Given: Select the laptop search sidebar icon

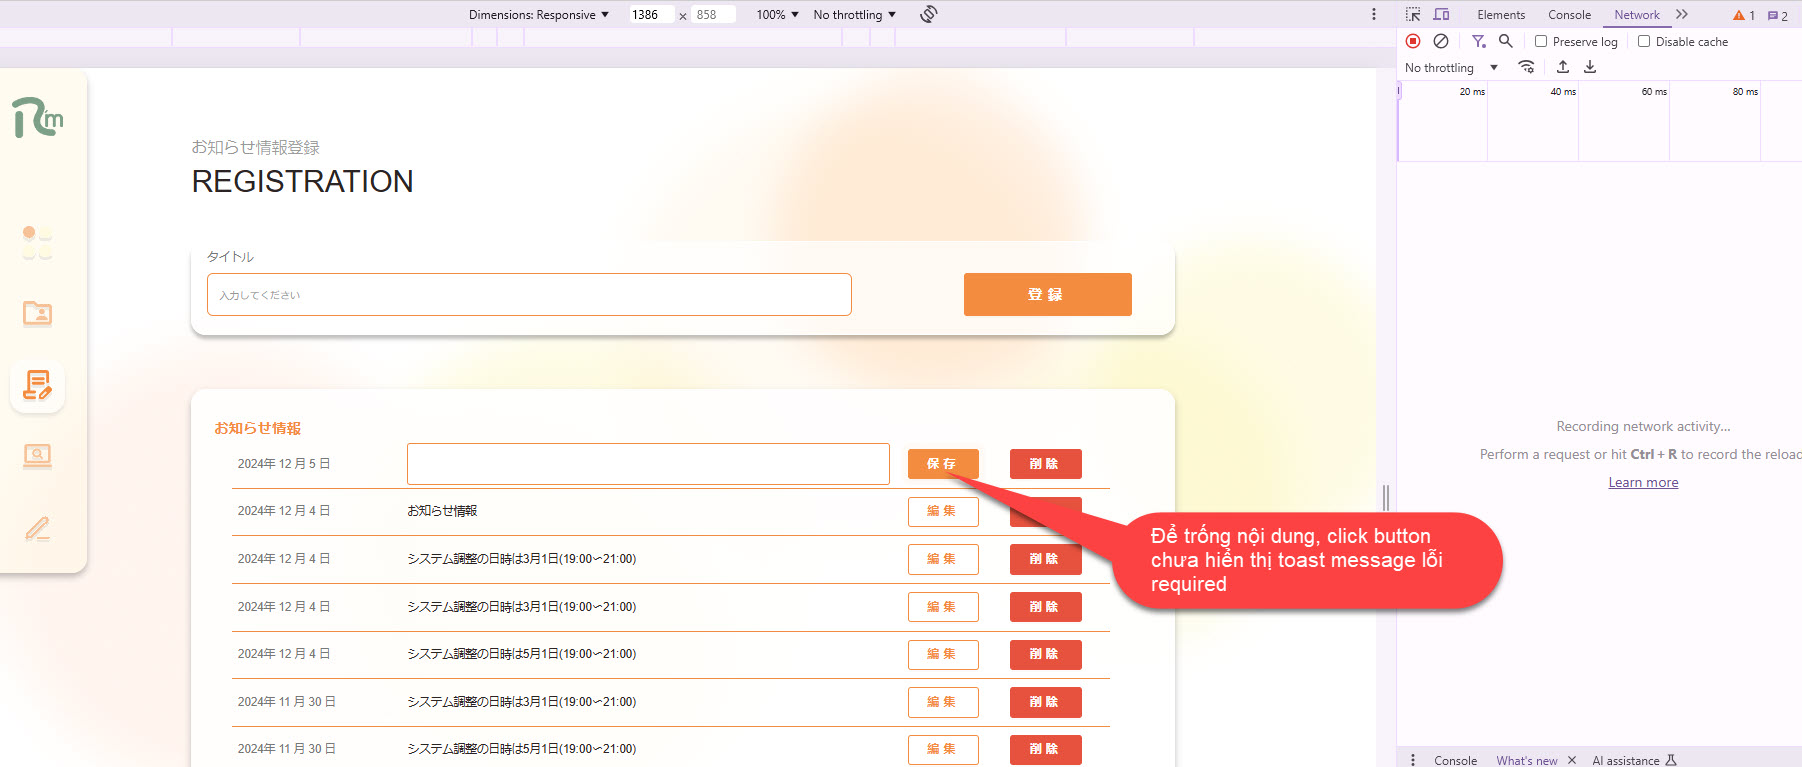Looking at the screenshot, I should point(37,457).
